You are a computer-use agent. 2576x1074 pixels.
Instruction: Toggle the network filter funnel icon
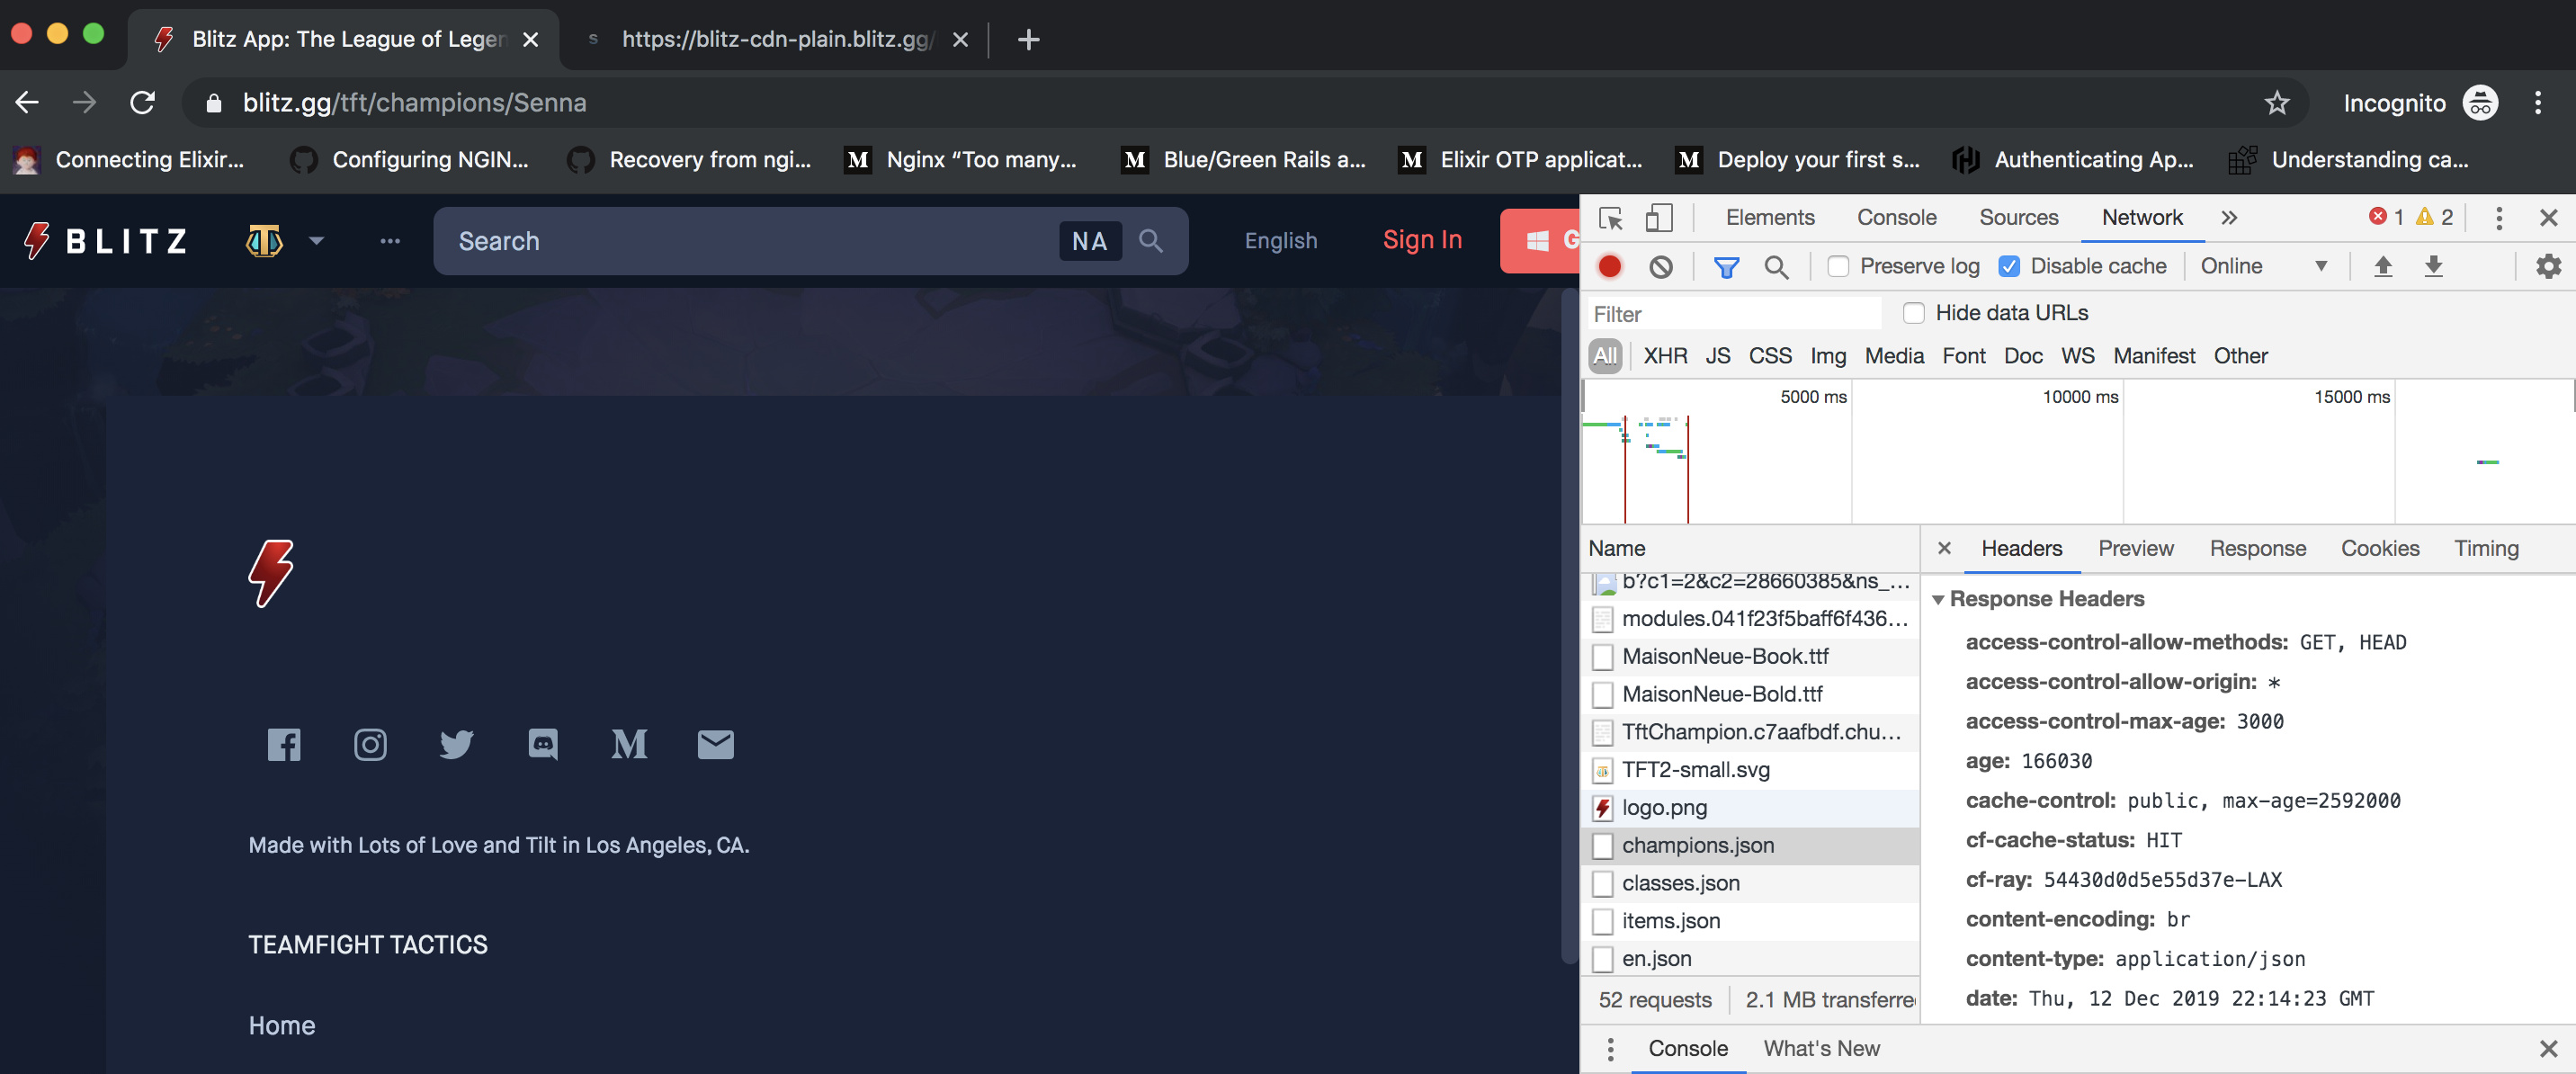click(x=1725, y=266)
